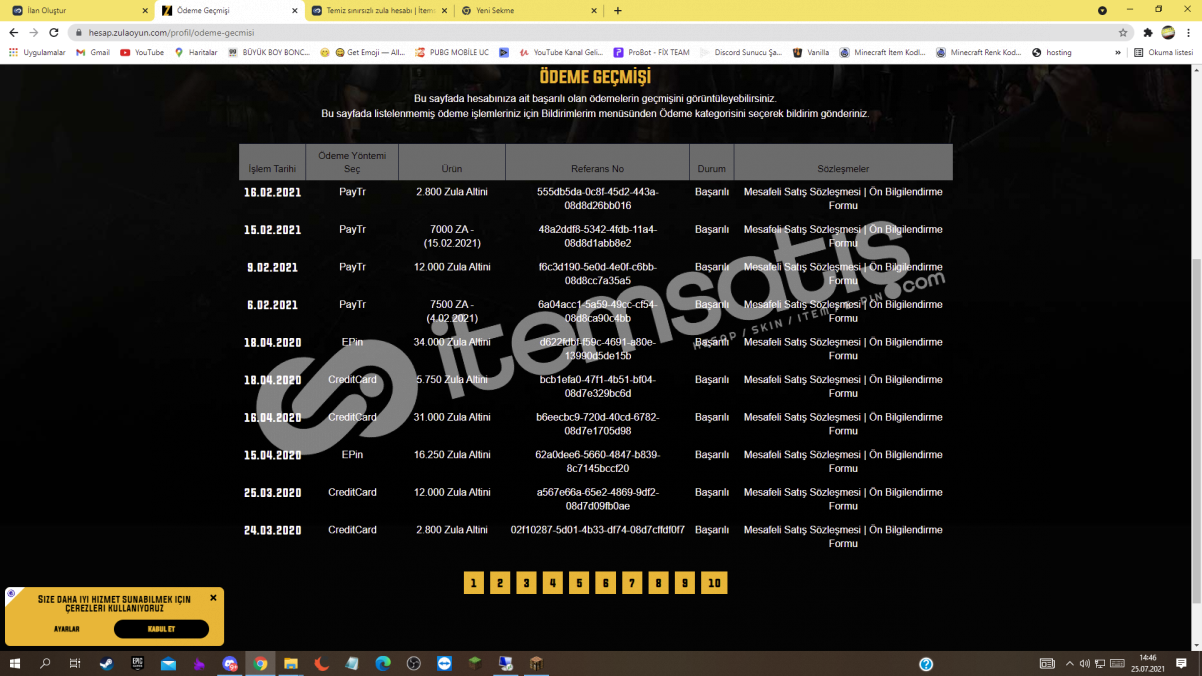Go to payment history page 5

click(579, 583)
